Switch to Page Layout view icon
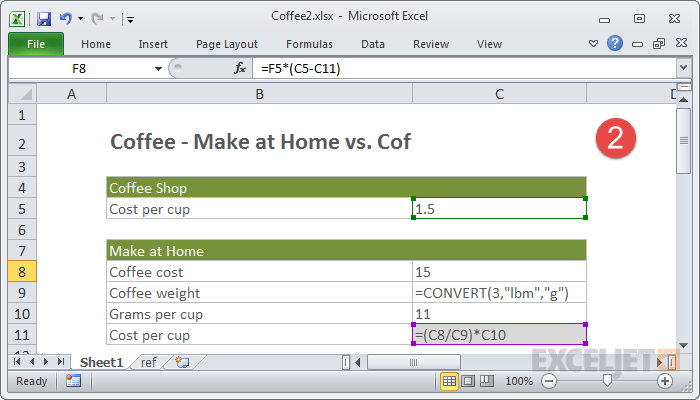The height and width of the screenshot is (400, 700). [x=468, y=381]
